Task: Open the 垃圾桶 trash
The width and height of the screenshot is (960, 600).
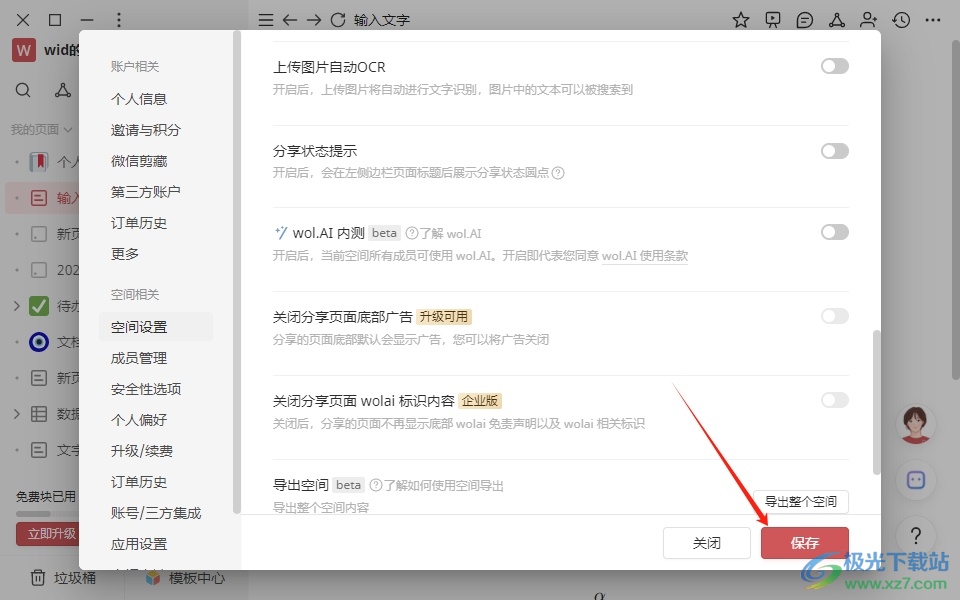Action: pyautogui.click(x=63, y=577)
